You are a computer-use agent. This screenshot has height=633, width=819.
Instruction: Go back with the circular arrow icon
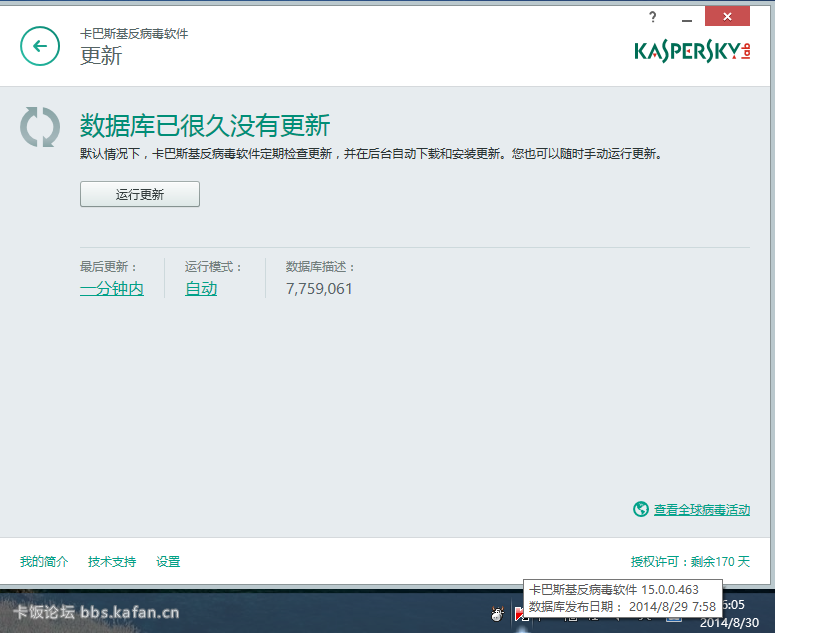tap(40, 46)
